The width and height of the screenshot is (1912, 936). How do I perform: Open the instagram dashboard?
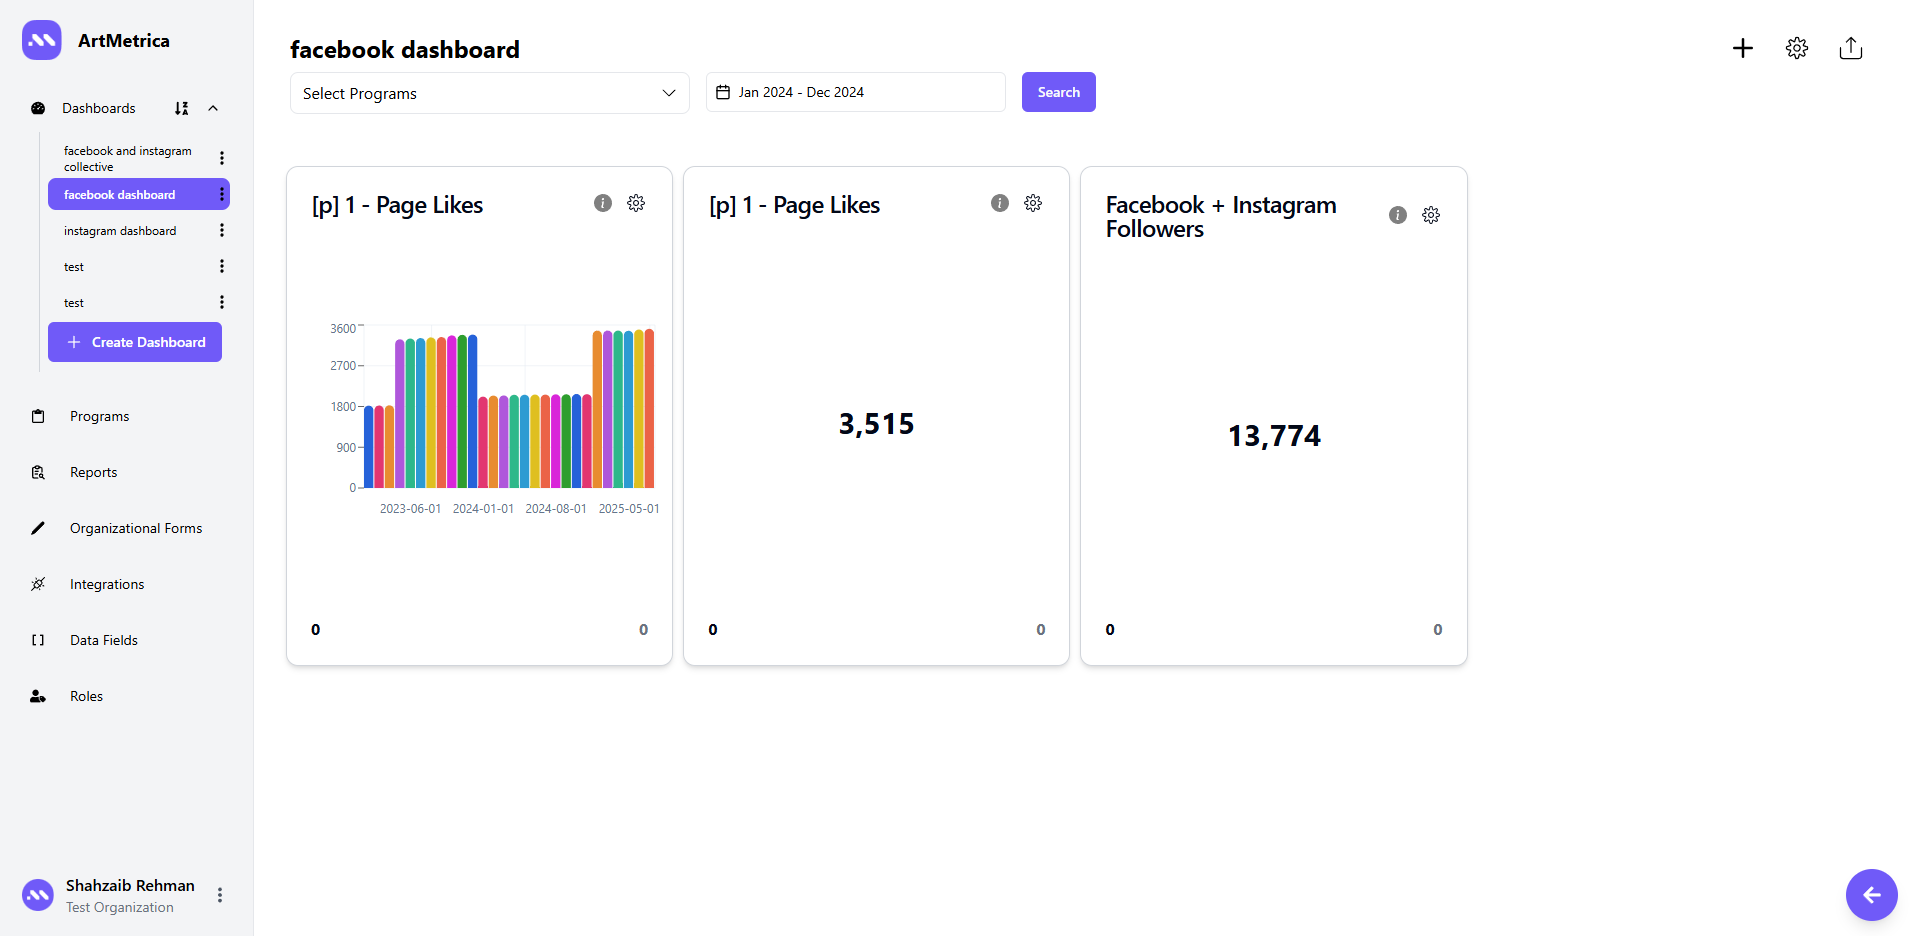click(x=120, y=230)
